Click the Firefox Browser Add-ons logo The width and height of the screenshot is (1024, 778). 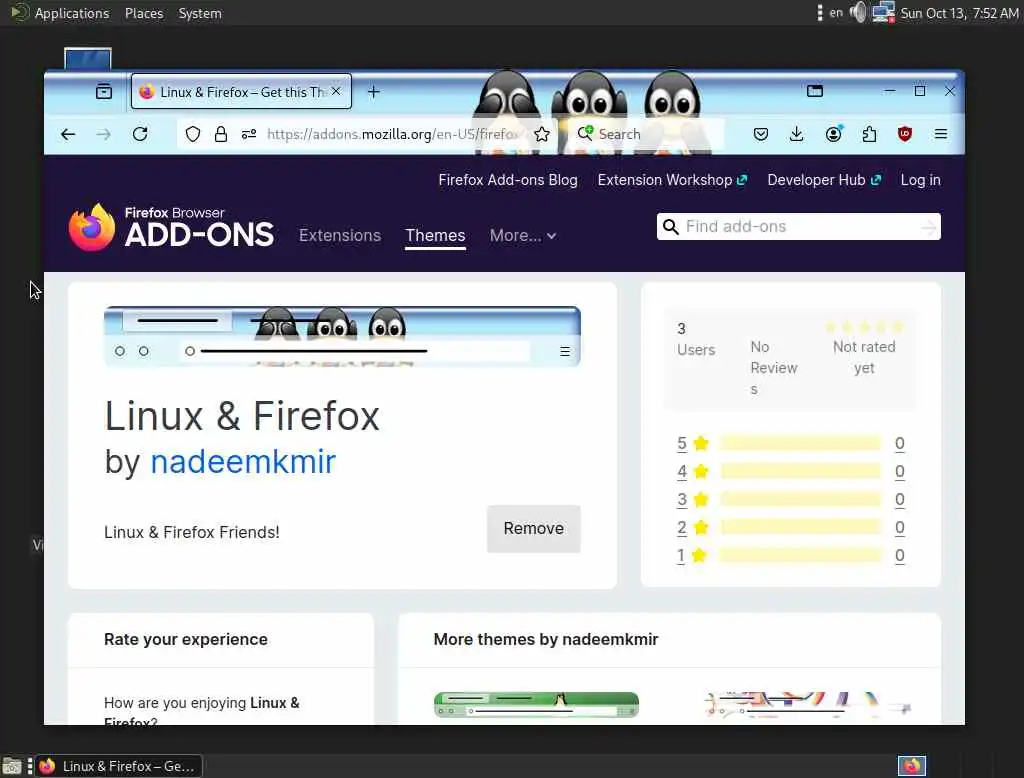[171, 227]
